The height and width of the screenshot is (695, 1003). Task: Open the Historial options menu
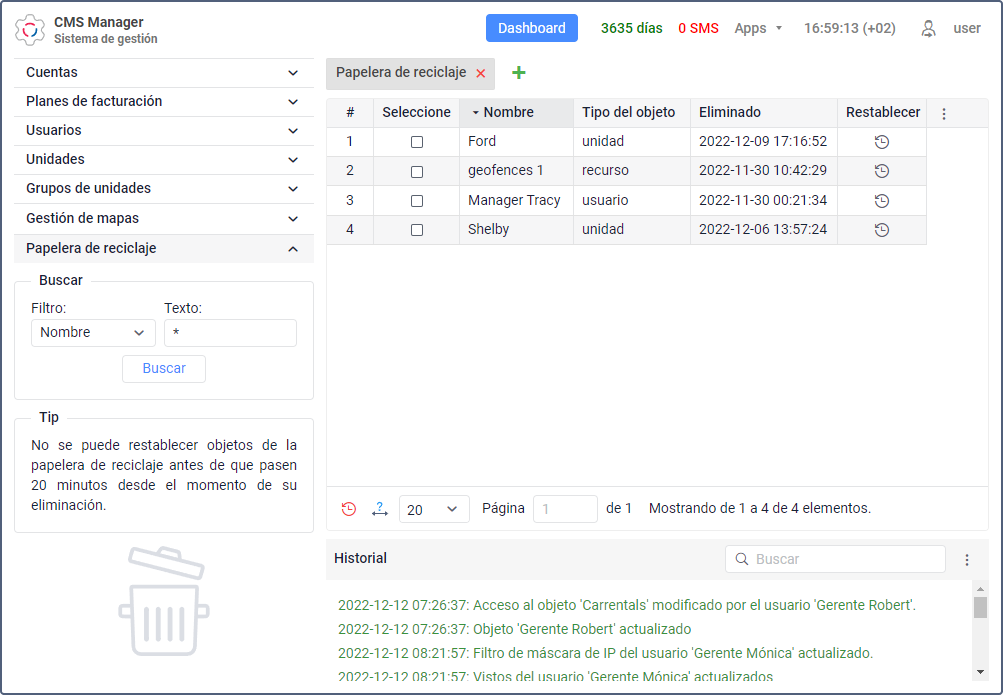(966, 560)
